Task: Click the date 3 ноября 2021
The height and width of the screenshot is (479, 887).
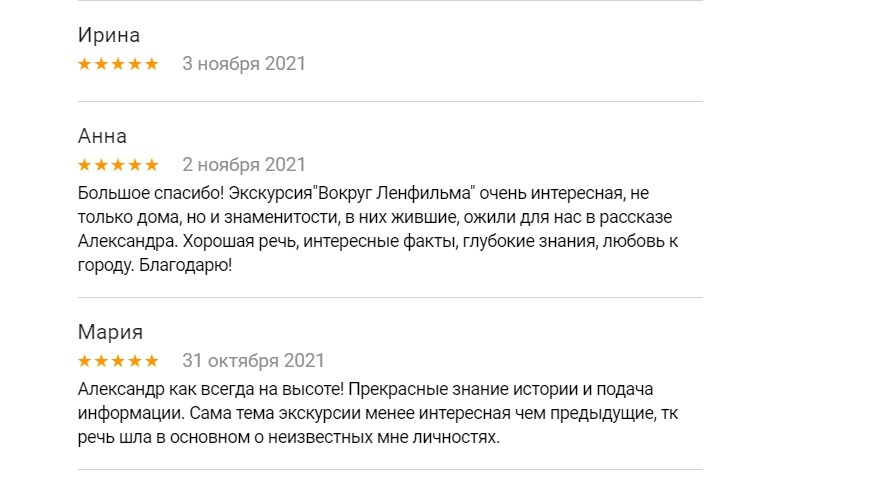Action: tap(244, 64)
